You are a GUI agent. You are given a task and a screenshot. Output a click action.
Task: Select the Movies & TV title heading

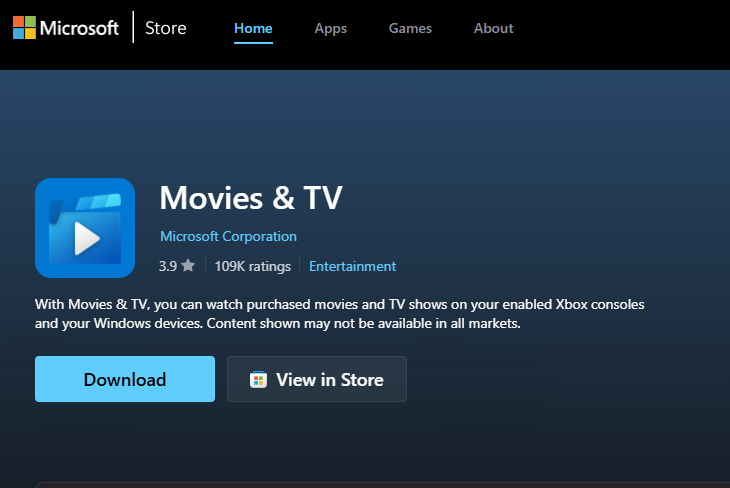[x=251, y=198]
